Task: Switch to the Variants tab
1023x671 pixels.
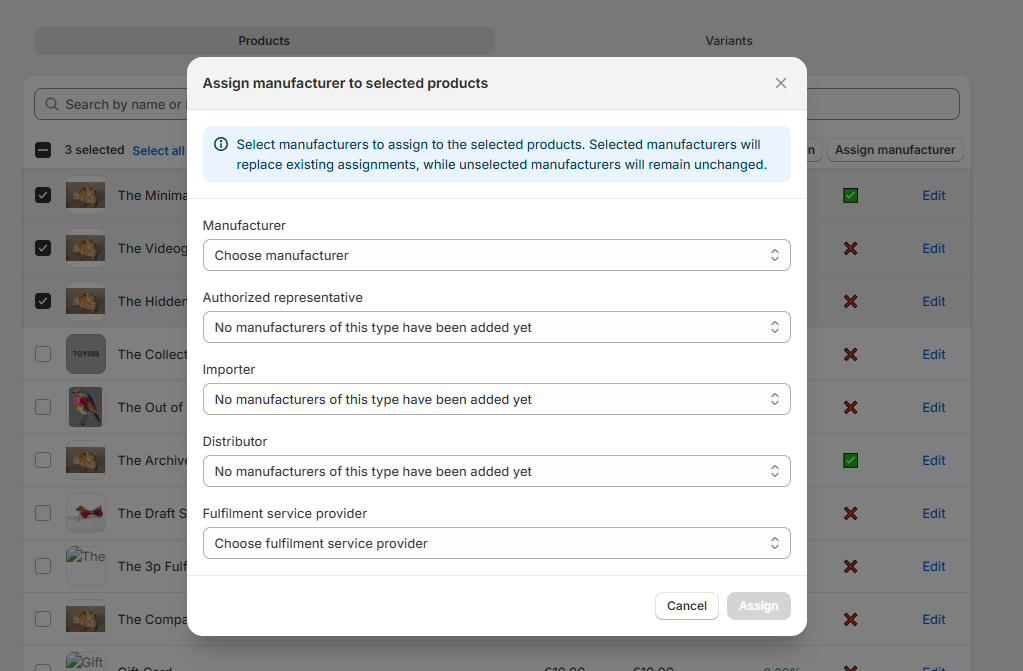Action: coord(728,40)
